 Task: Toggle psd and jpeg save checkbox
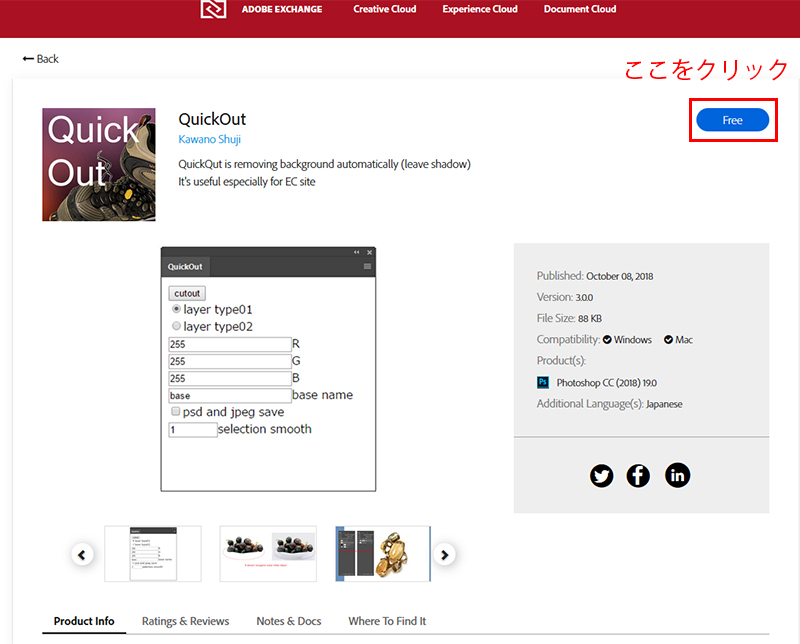pos(176,411)
